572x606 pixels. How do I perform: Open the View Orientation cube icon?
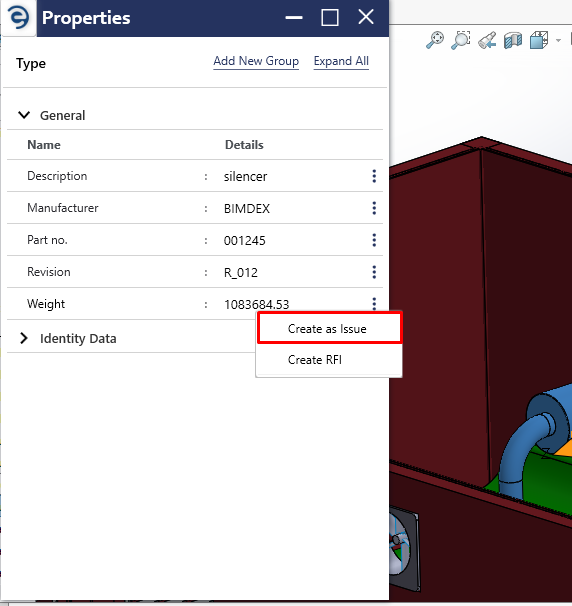tap(539, 40)
